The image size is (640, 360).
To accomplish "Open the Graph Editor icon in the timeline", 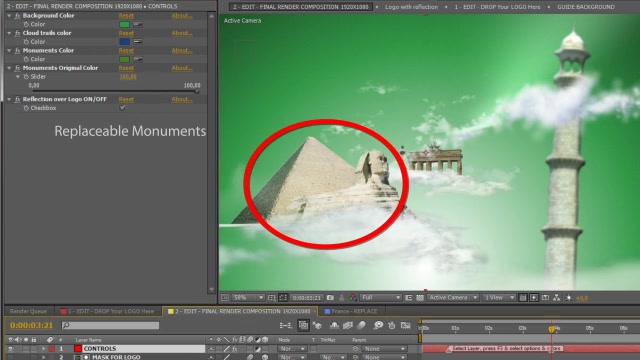I will (405, 325).
